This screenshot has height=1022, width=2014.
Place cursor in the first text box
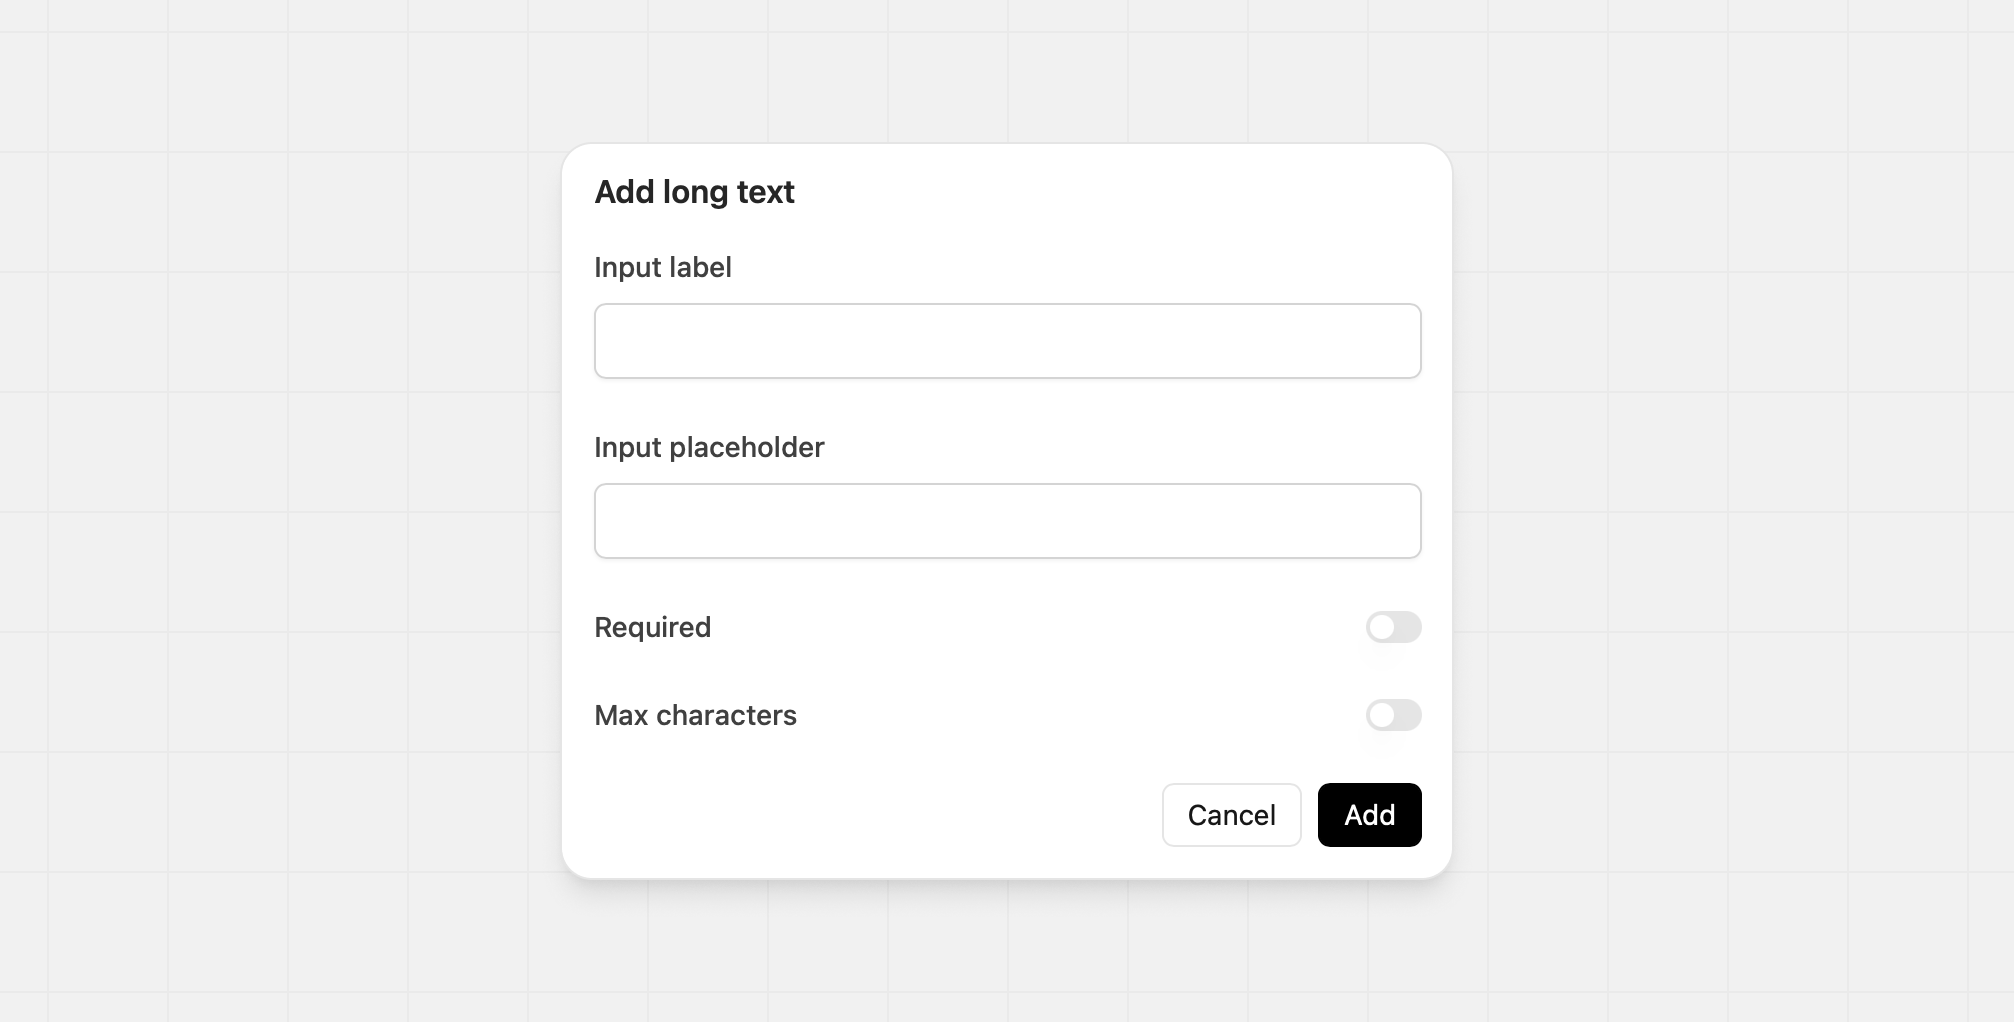[x=1007, y=341]
